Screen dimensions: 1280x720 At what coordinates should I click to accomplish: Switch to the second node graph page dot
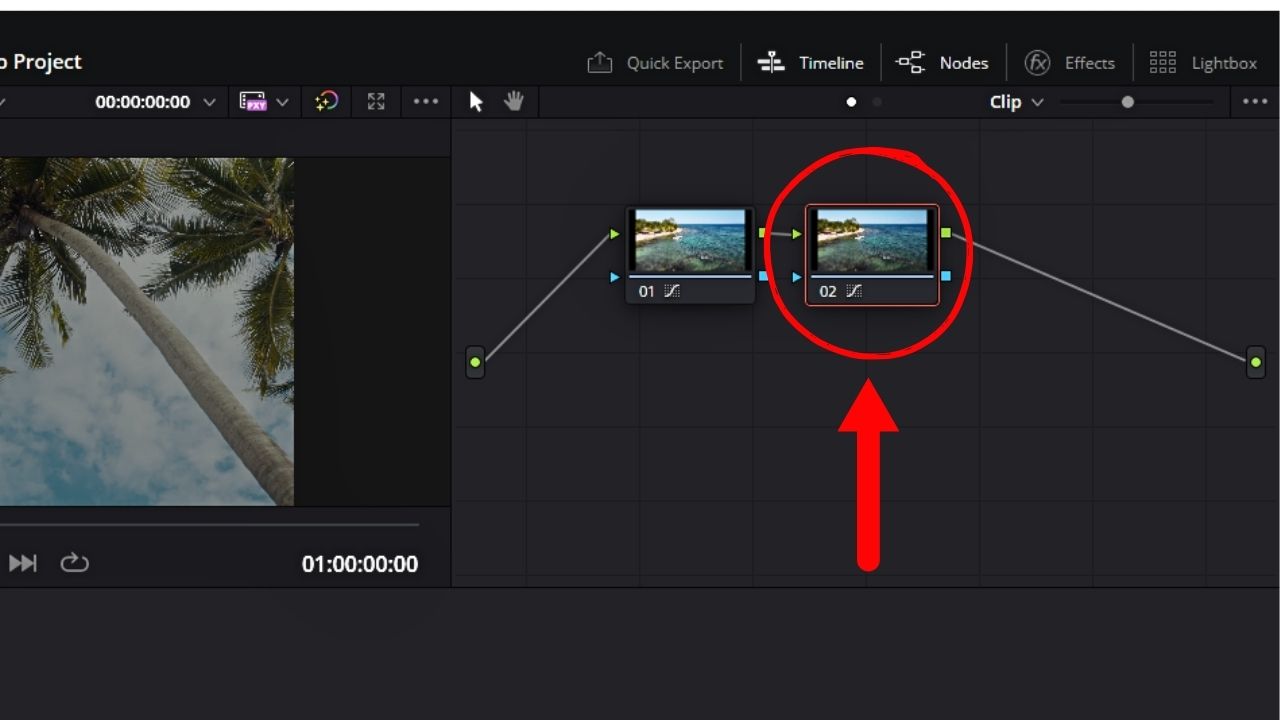pos(876,102)
